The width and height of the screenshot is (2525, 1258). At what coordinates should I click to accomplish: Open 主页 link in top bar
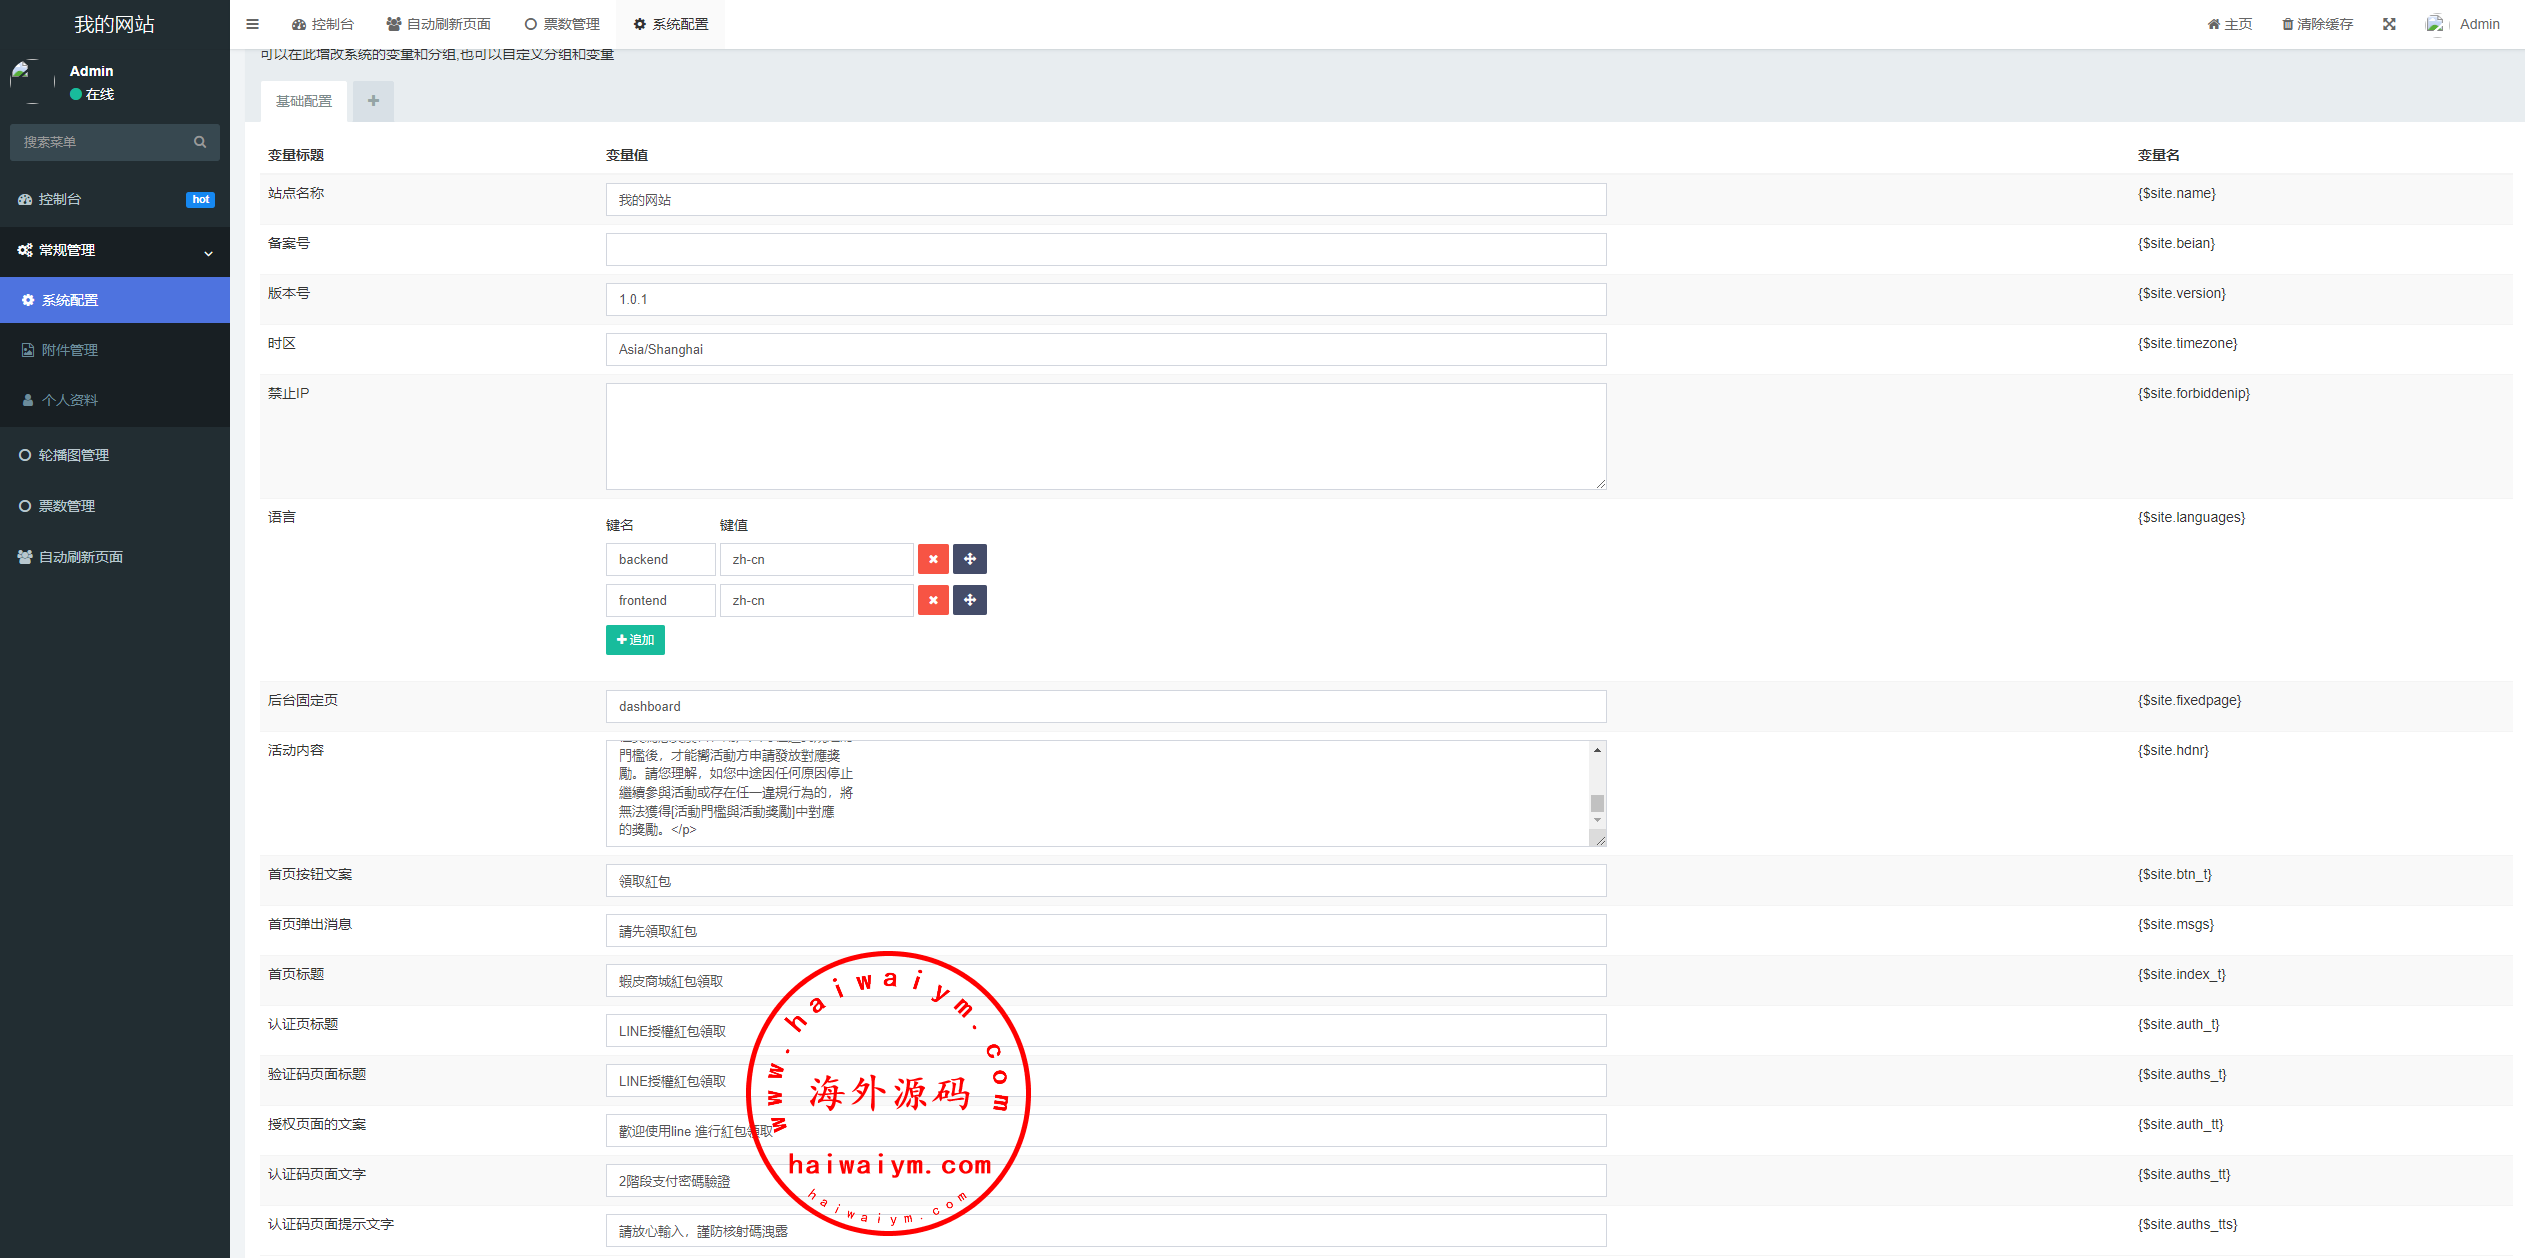coord(2230,24)
